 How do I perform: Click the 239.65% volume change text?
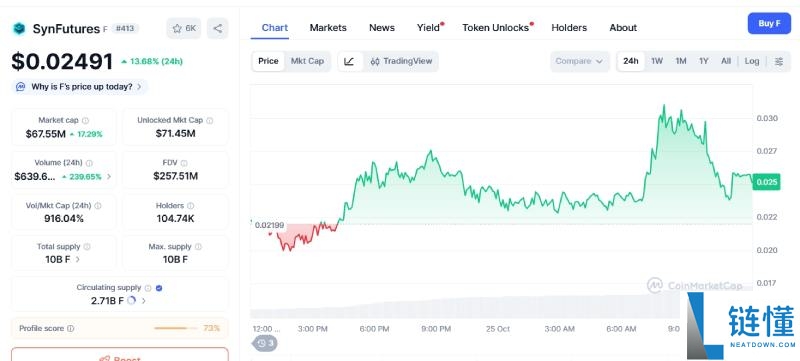(85, 177)
